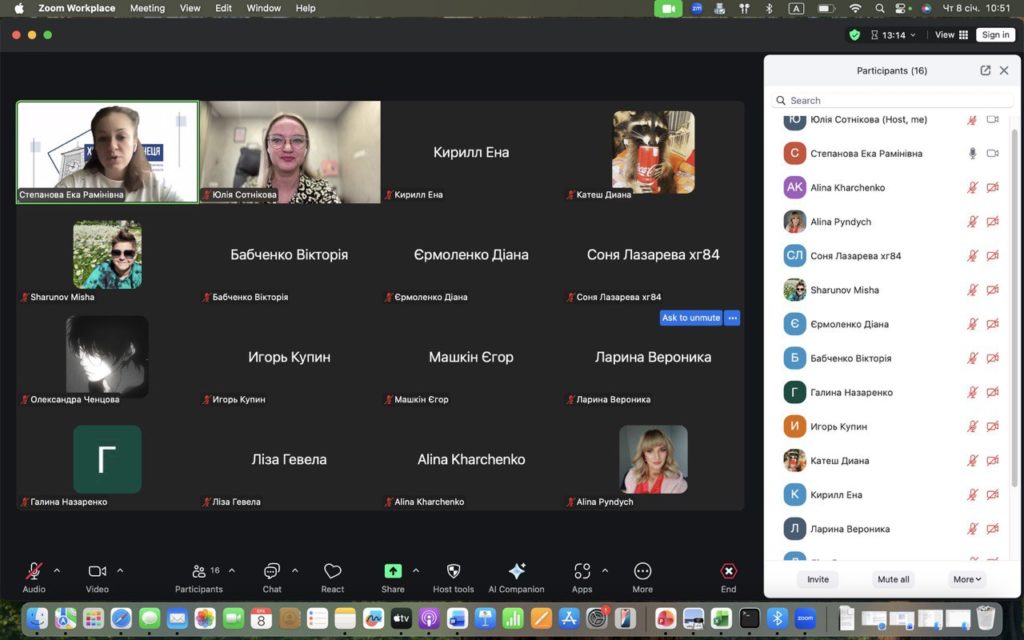1024x640 pixels.
Task: Toggle camera with Video button
Action: pyautogui.click(x=97, y=571)
